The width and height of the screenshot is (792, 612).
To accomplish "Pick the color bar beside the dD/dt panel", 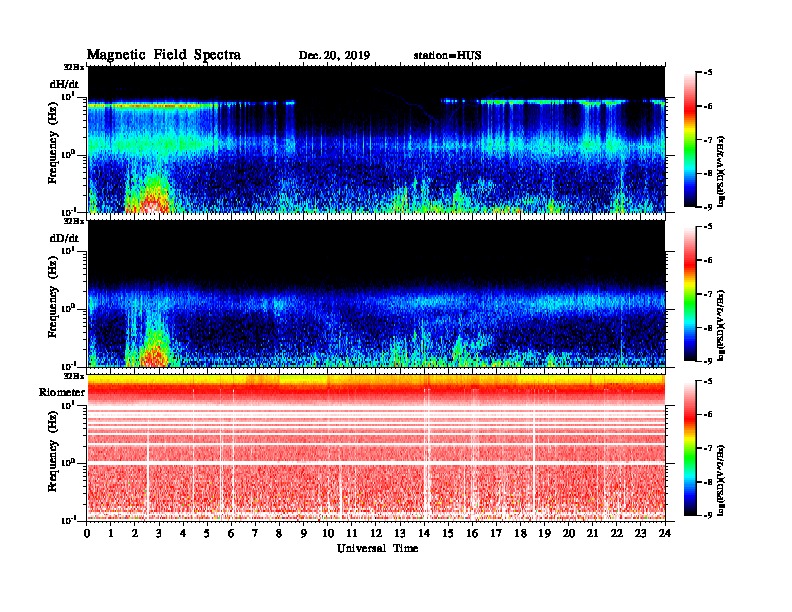I will 690,294.
